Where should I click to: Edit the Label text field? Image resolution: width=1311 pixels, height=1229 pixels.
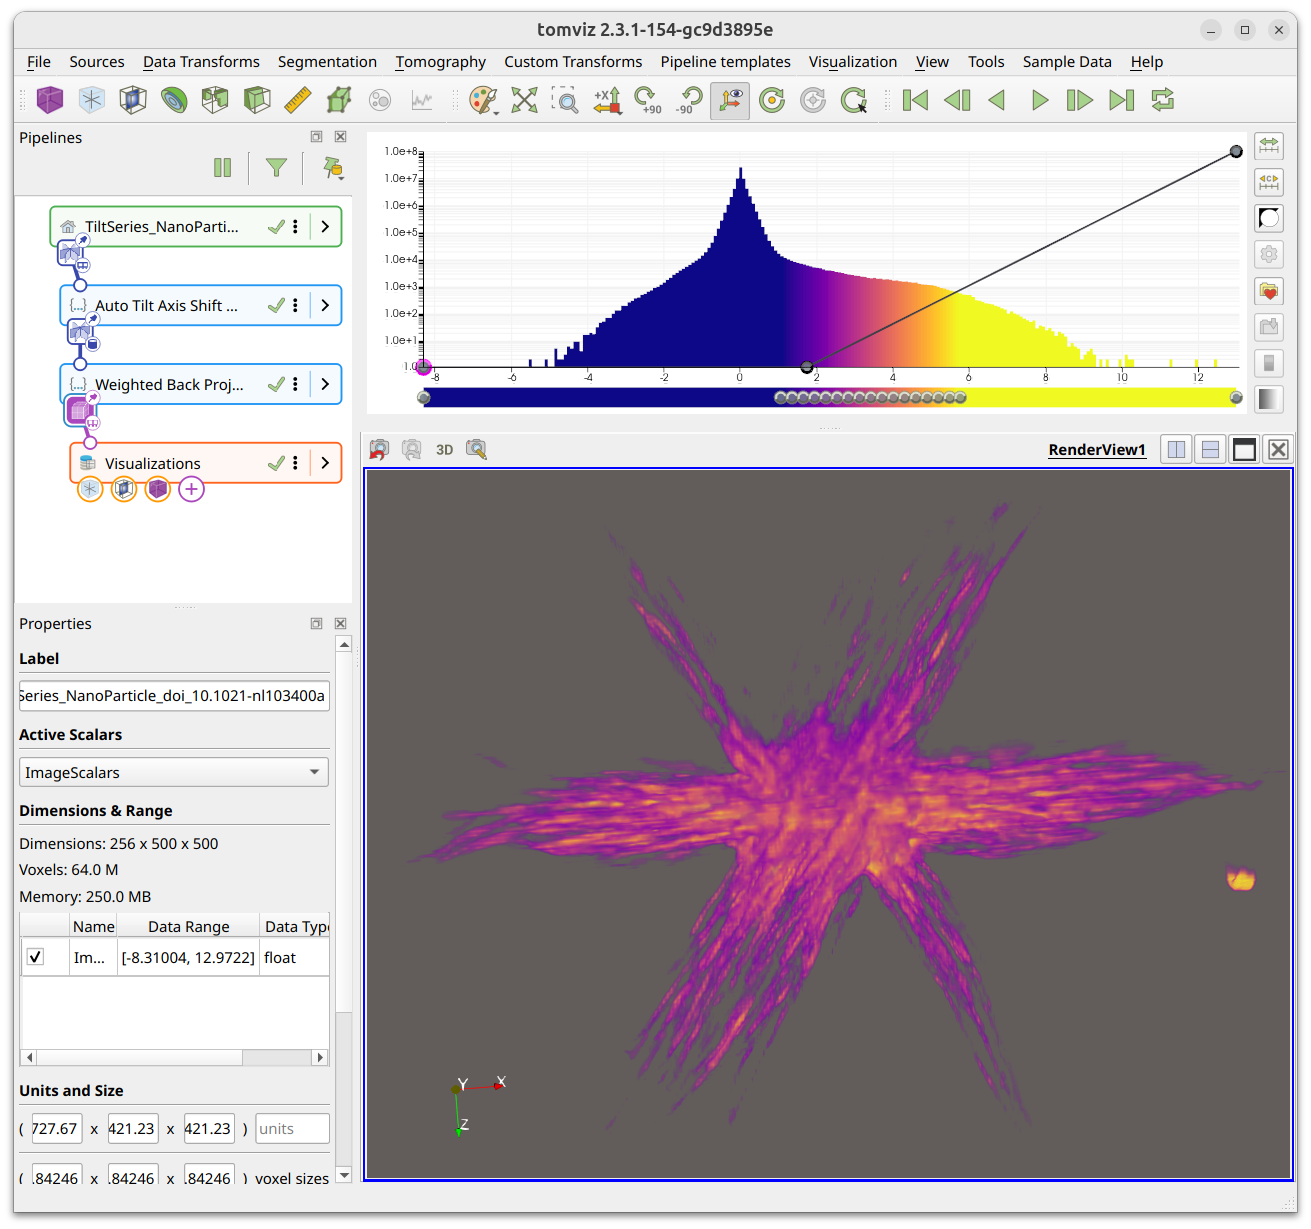(x=174, y=695)
